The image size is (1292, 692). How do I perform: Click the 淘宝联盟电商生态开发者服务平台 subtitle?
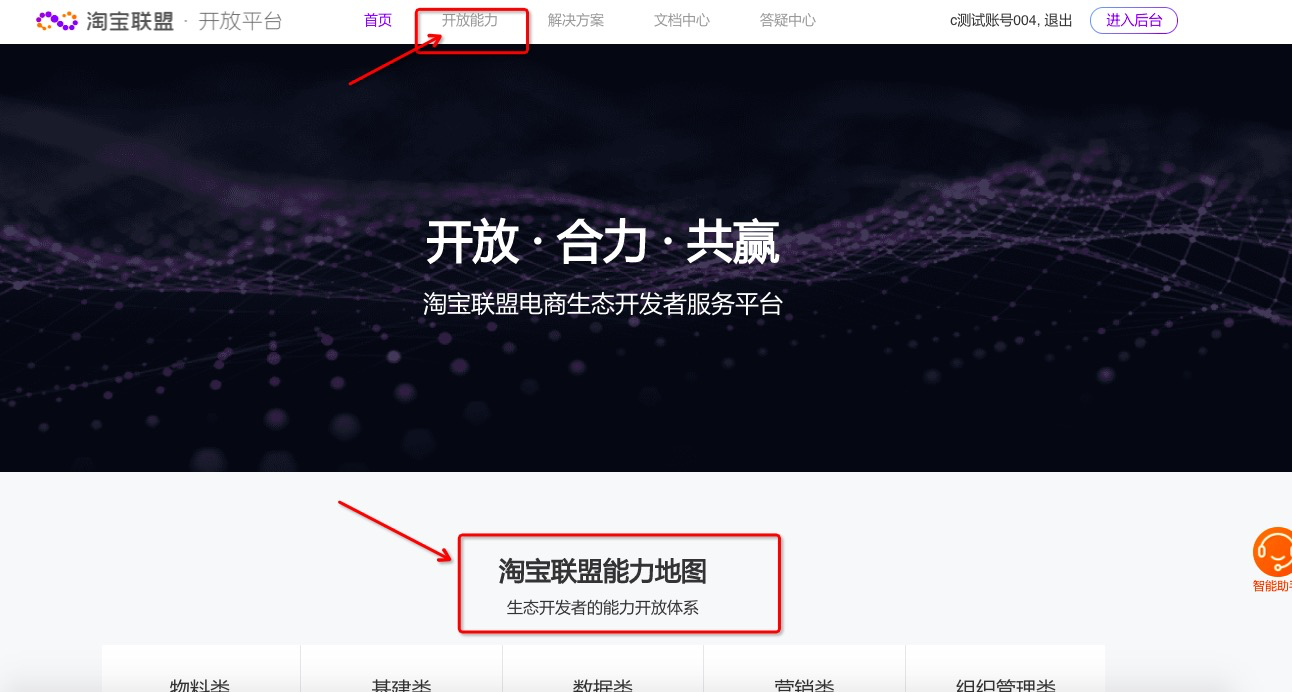pos(603,304)
